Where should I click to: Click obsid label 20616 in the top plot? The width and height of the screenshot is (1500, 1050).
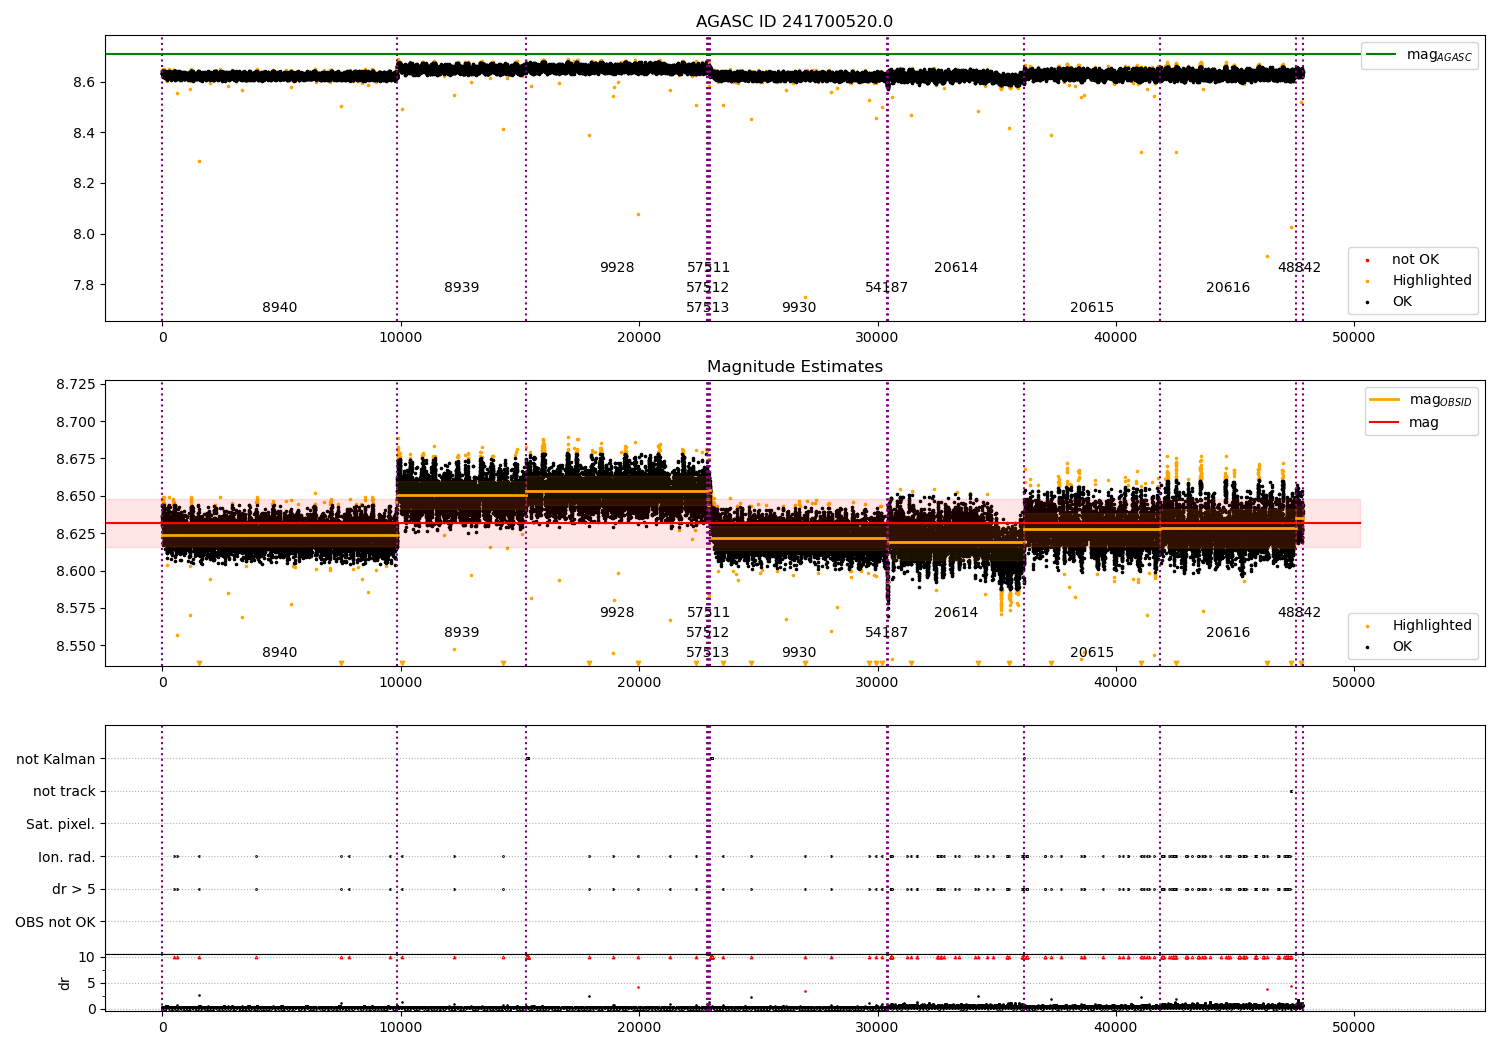tap(1228, 288)
